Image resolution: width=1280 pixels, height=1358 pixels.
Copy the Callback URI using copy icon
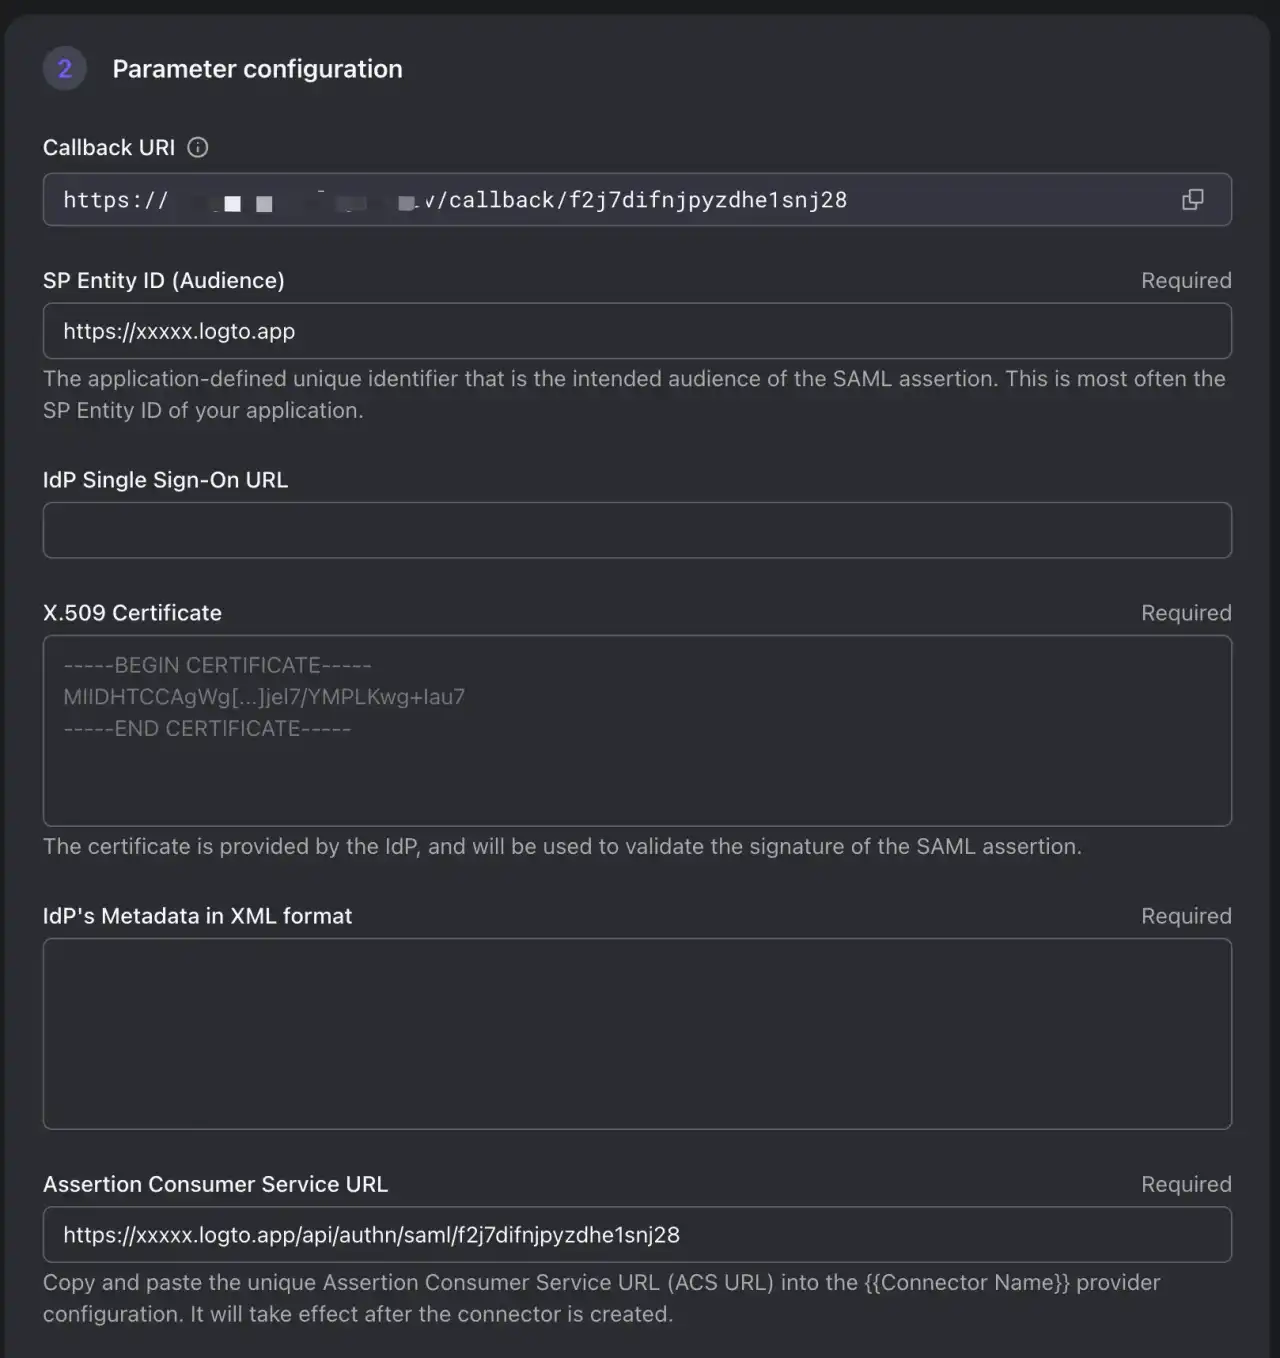coord(1192,200)
